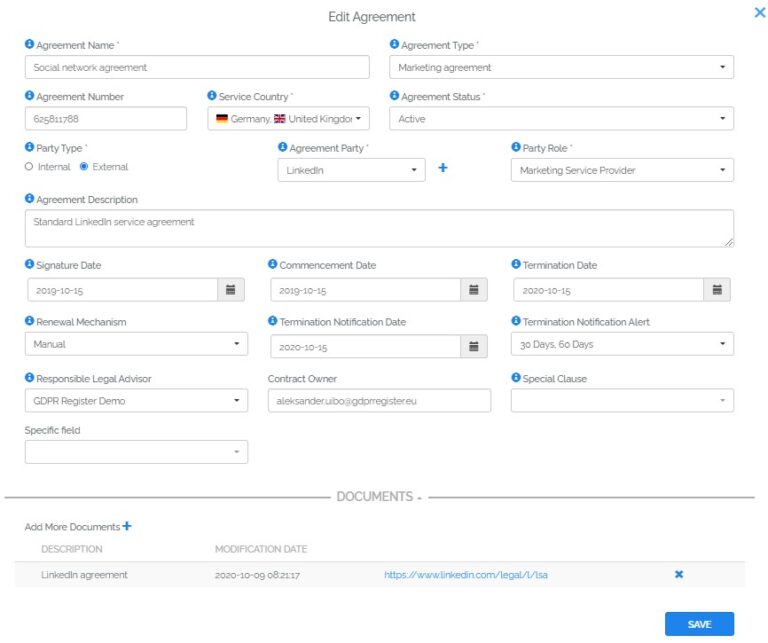The image size is (768, 643).
Task: Click the Save button
Action: (x=699, y=624)
